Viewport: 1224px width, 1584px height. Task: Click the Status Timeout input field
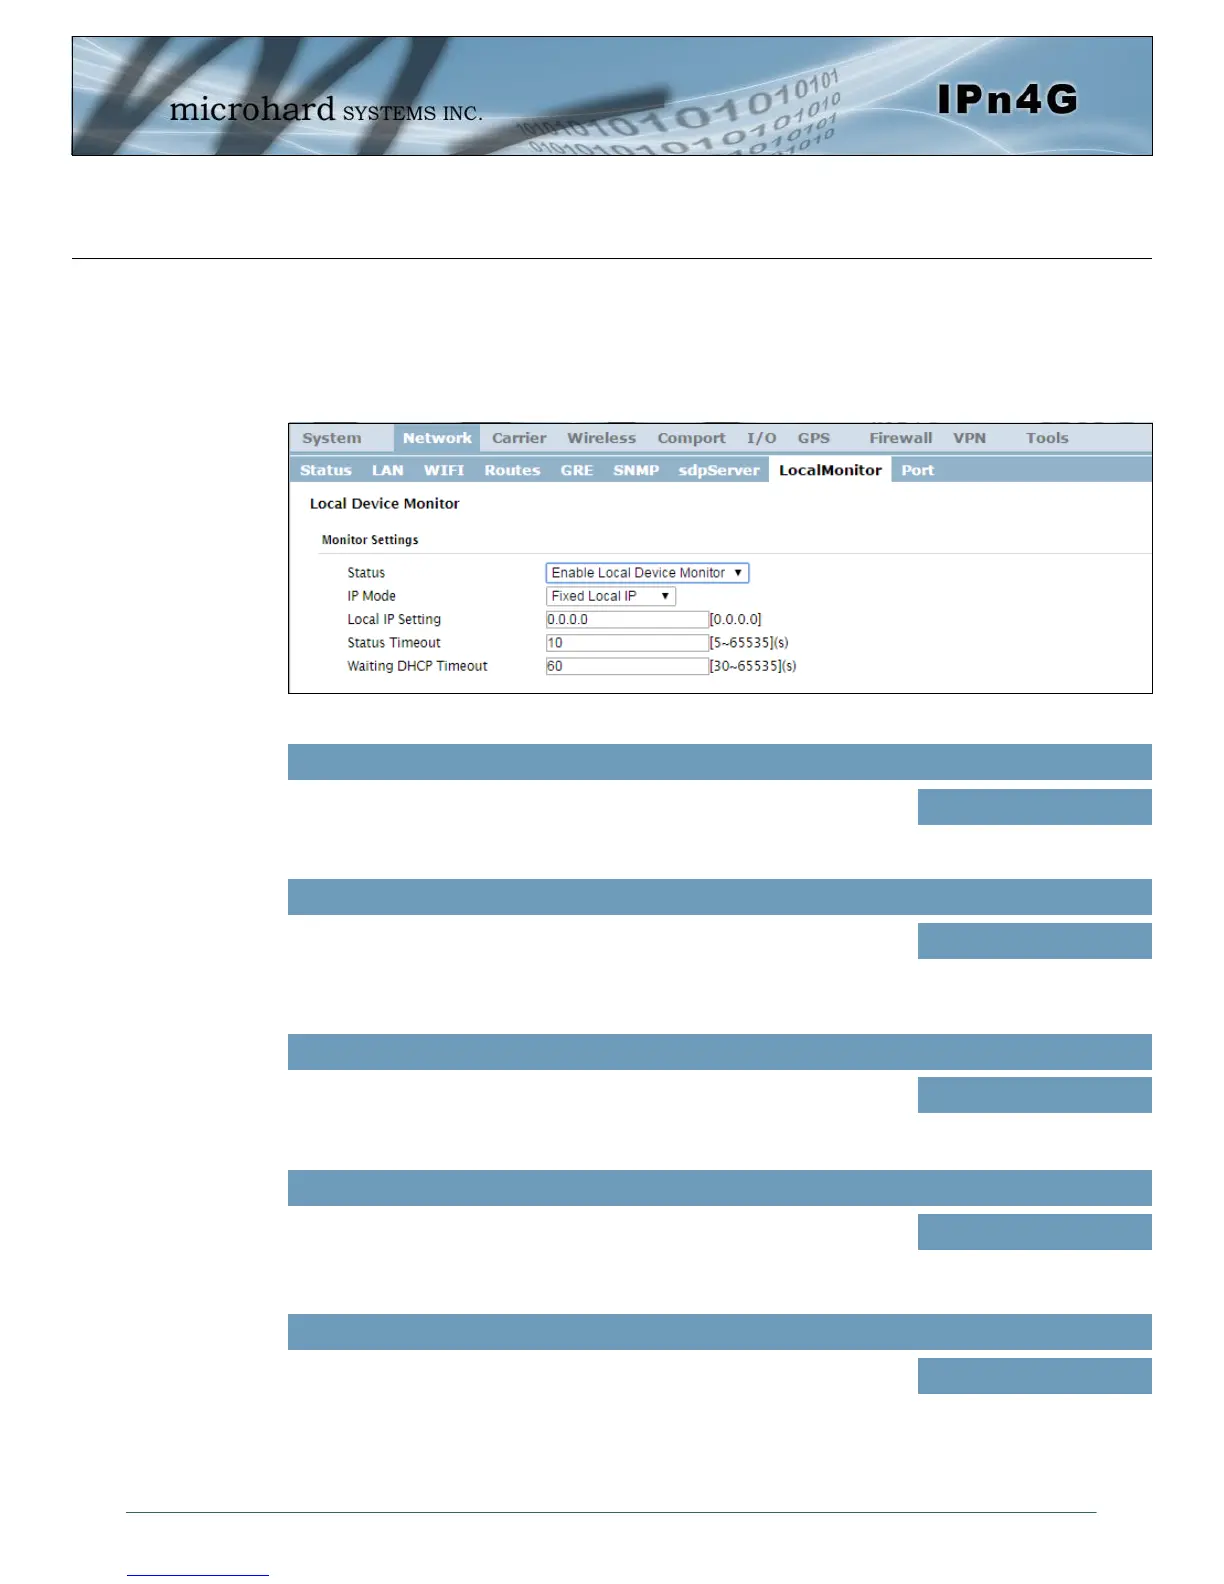click(627, 643)
